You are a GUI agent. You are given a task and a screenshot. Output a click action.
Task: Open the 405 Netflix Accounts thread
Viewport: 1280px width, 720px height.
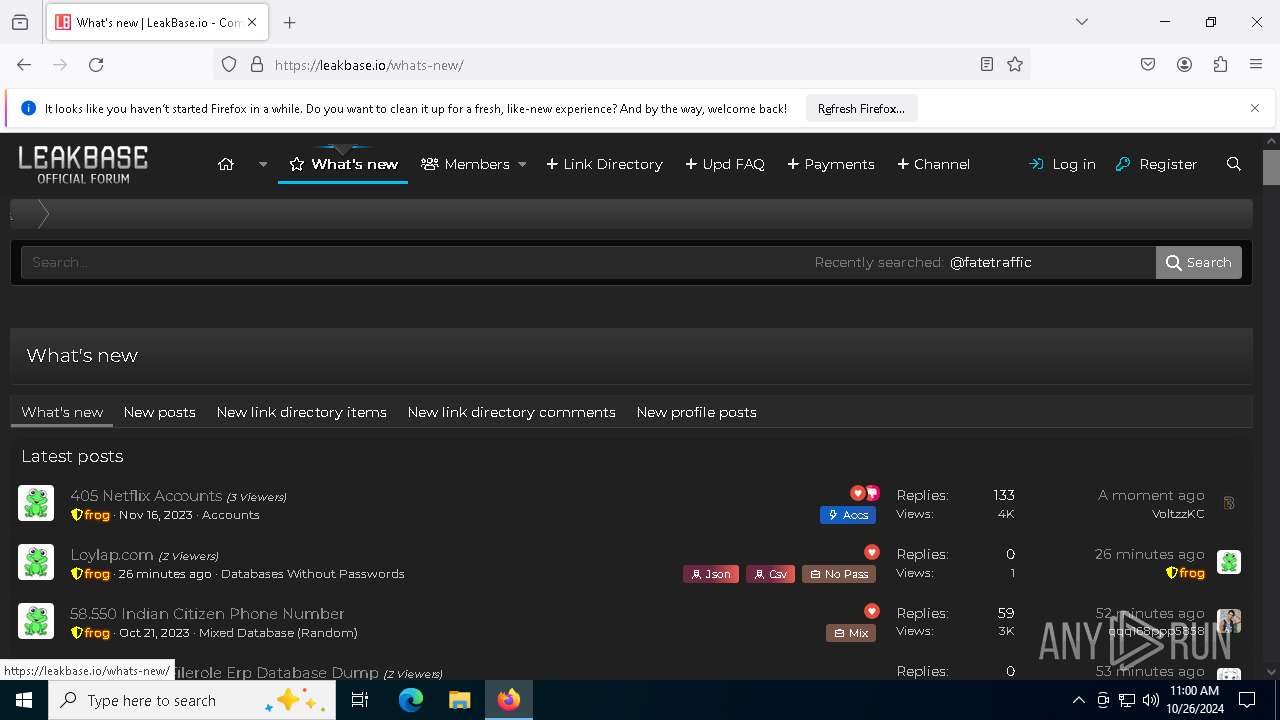[x=146, y=495]
